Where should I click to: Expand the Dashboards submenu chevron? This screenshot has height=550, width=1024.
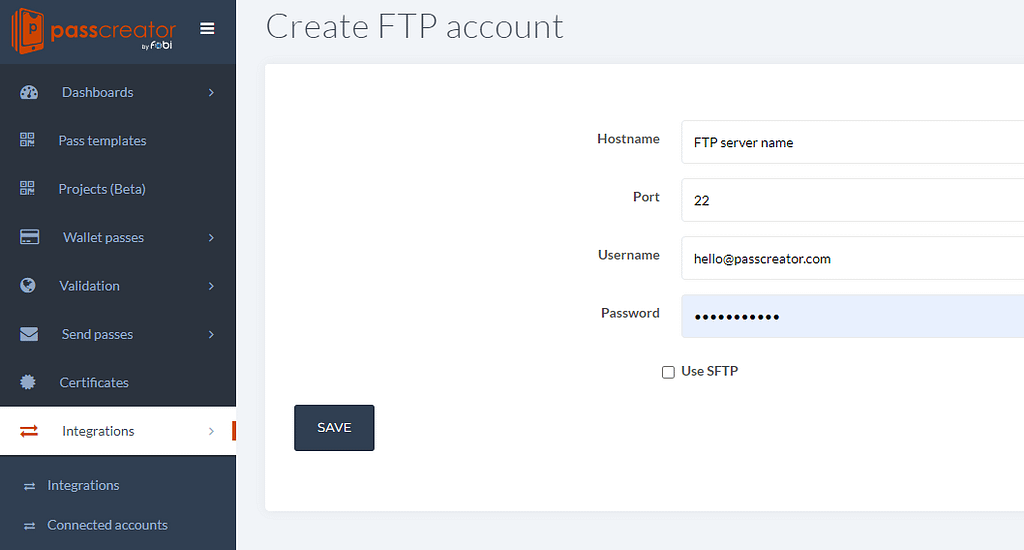coord(211,93)
